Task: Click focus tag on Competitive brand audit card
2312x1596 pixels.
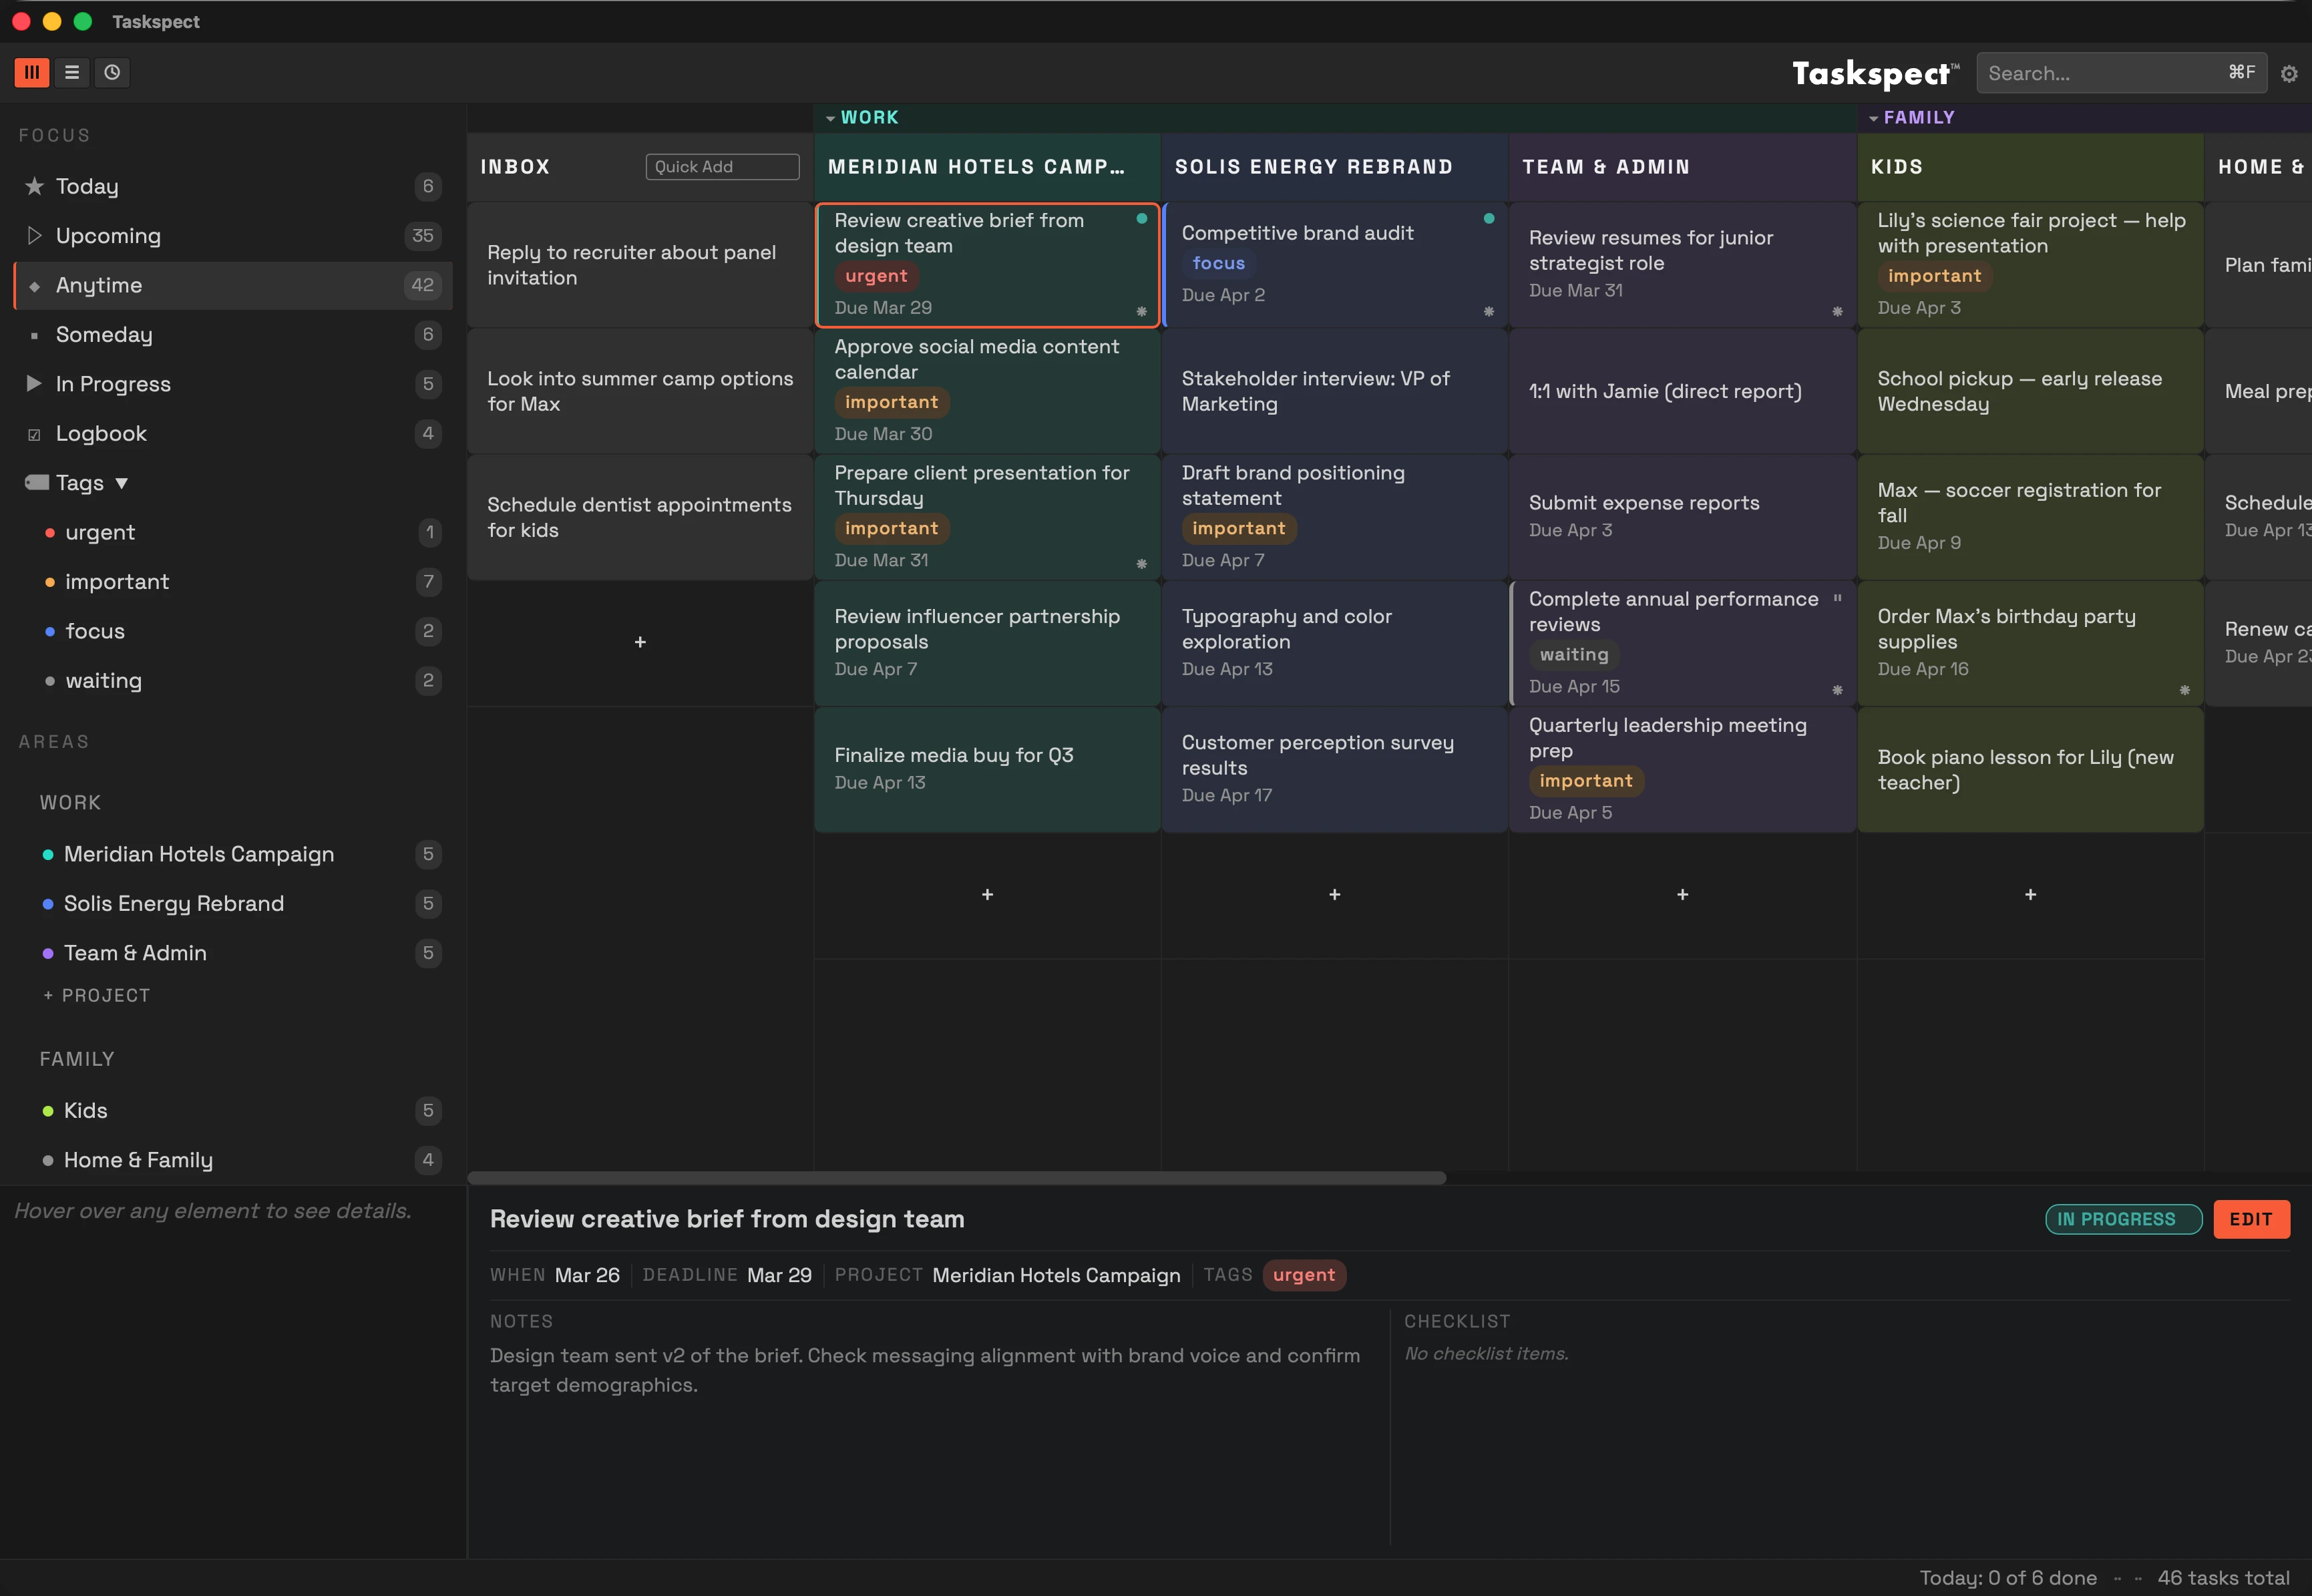Action: point(1218,263)
